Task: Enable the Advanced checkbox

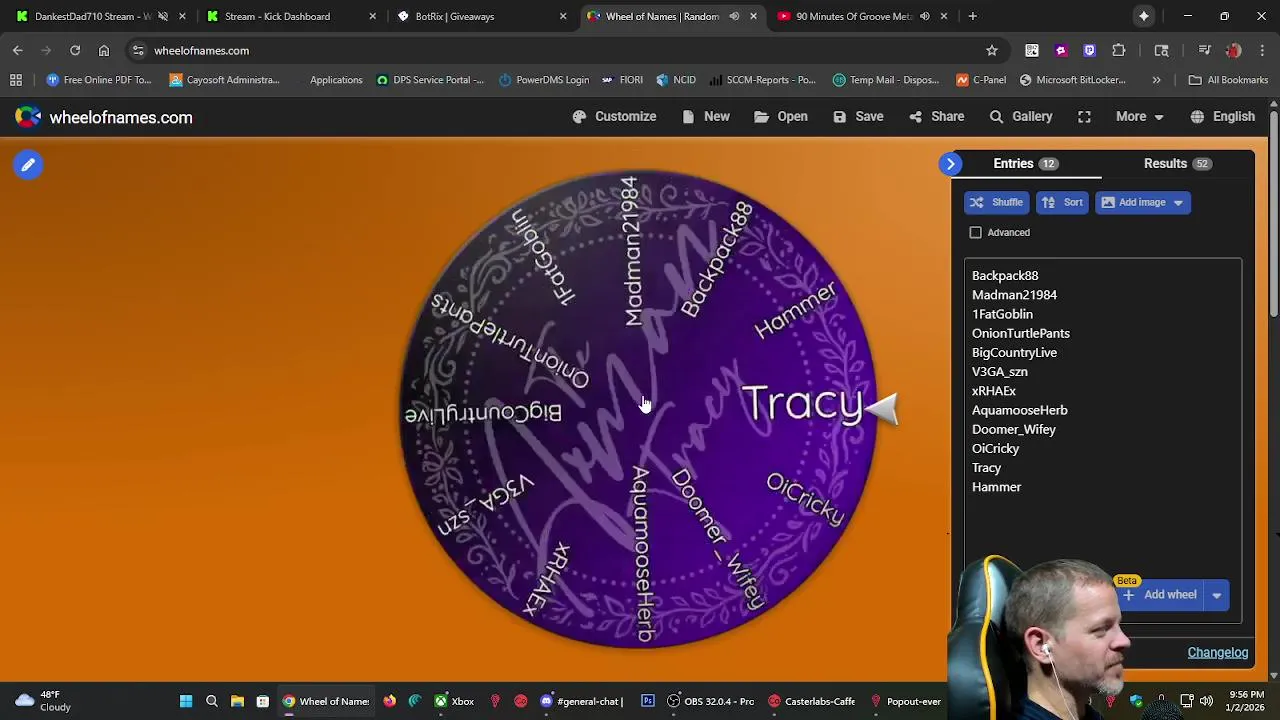Action: coord(976,233)
